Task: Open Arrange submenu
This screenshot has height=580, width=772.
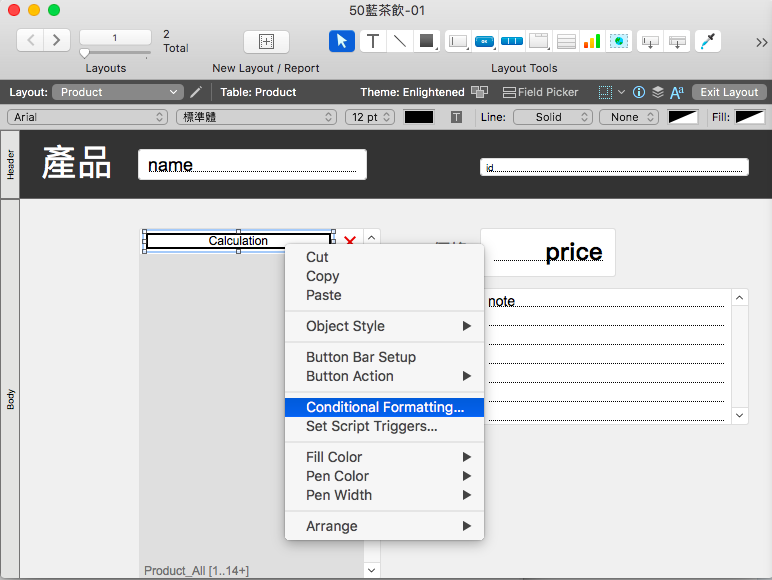Action: point(384,526)
